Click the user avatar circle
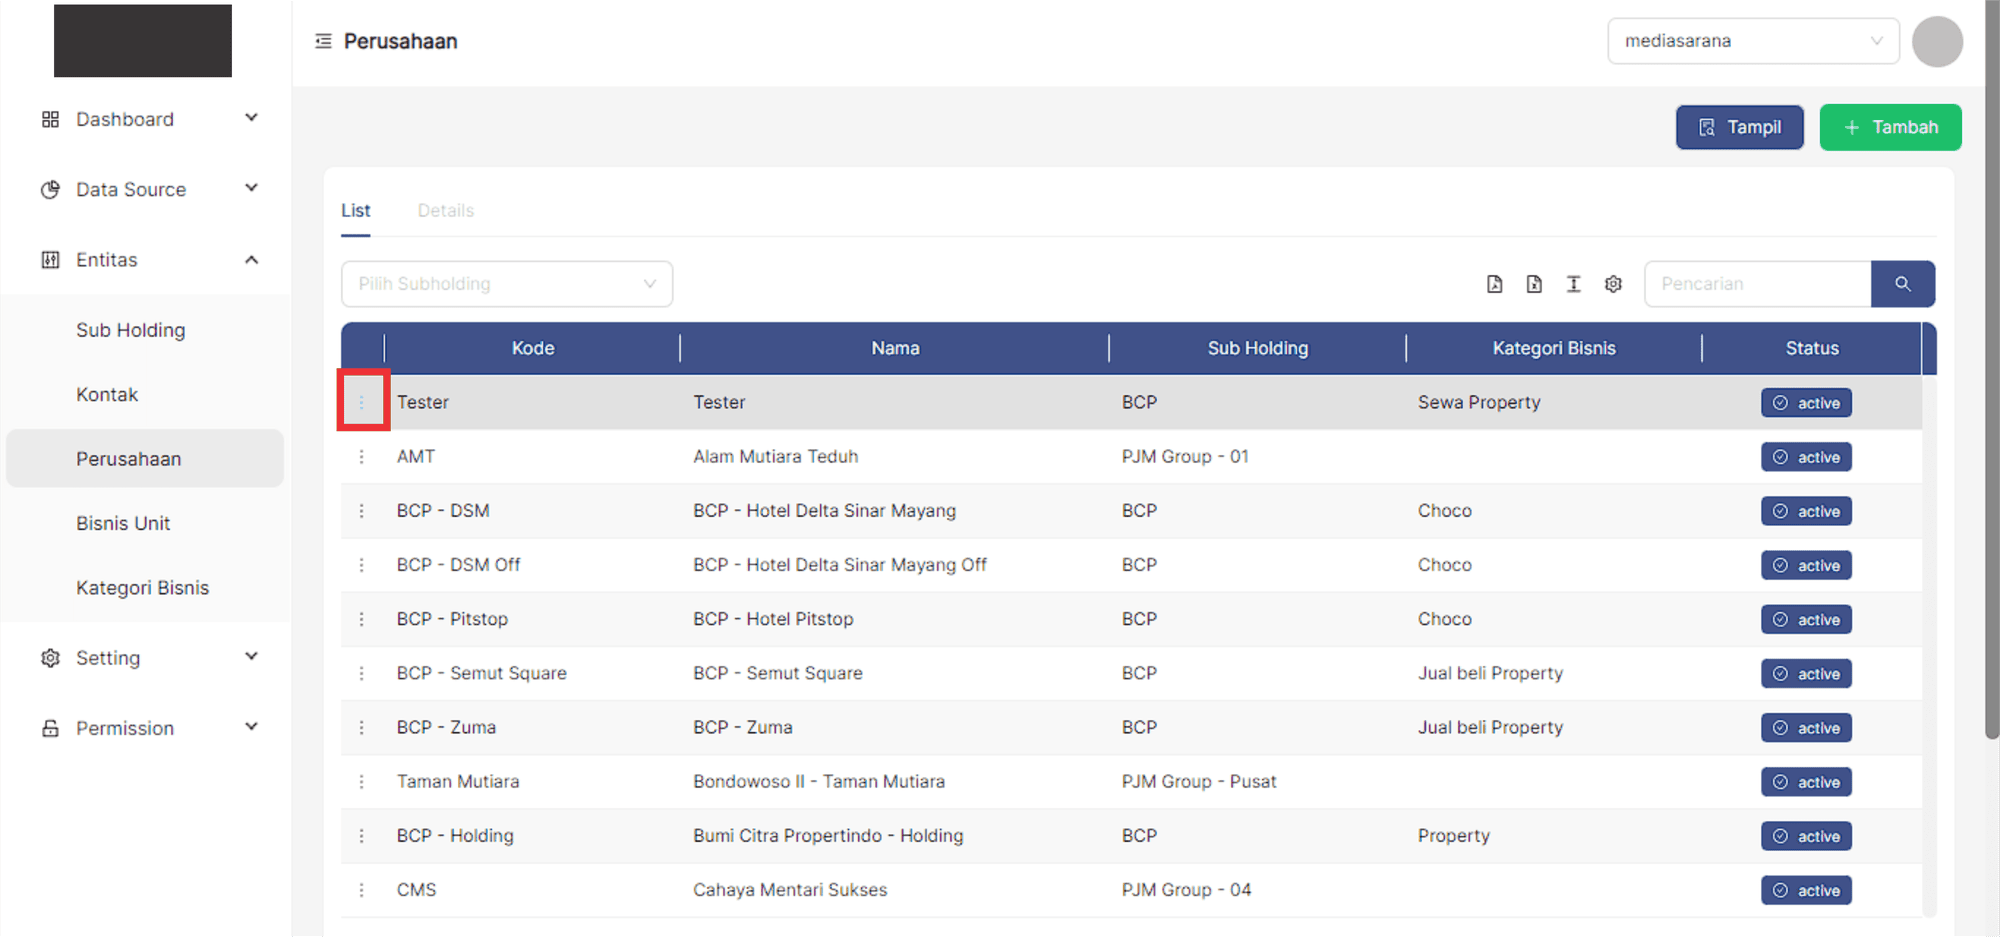This screenshot has width=2000, height=937. 1936,41
